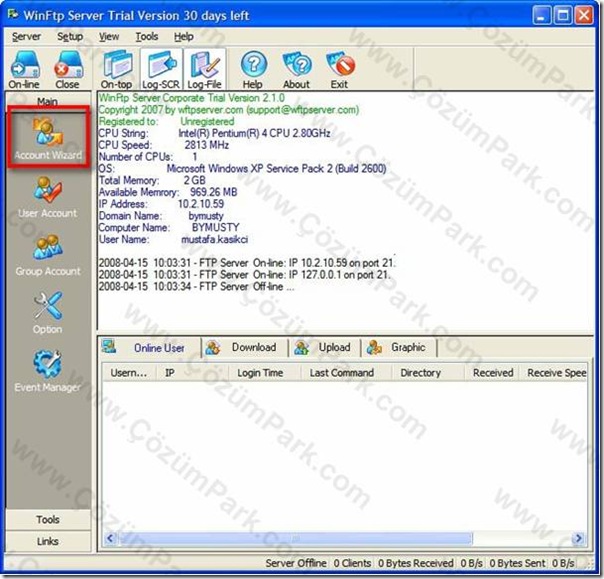604x579 pixels.
Task: Sort by IP column header
Action: pos(192,373)
